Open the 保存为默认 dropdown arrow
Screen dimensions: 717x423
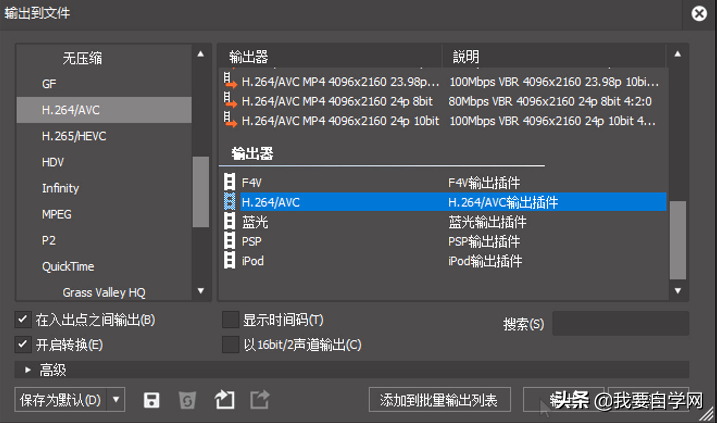pyautogui.click(x=116, y=400)
